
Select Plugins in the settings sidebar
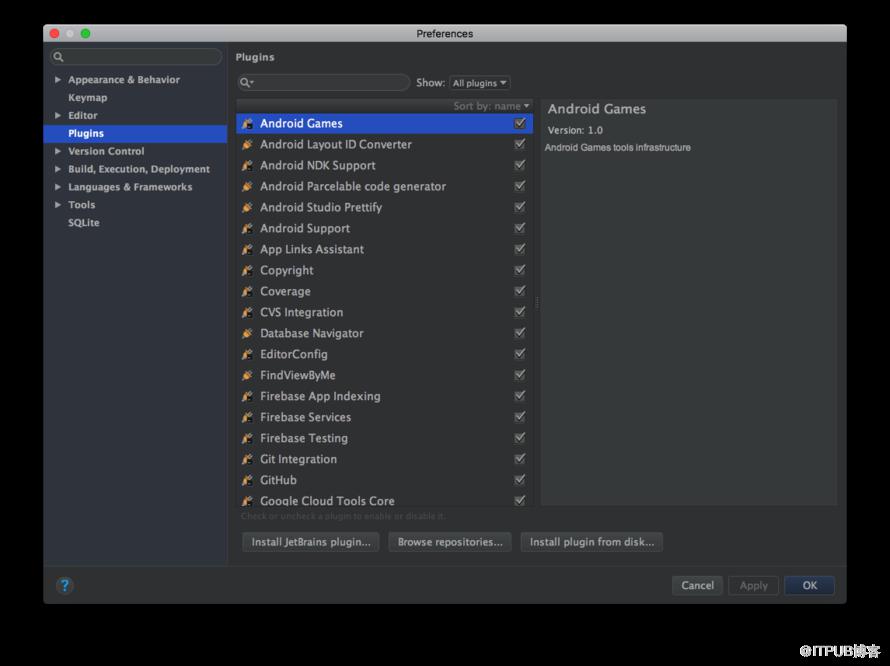[x=135, y=133]
